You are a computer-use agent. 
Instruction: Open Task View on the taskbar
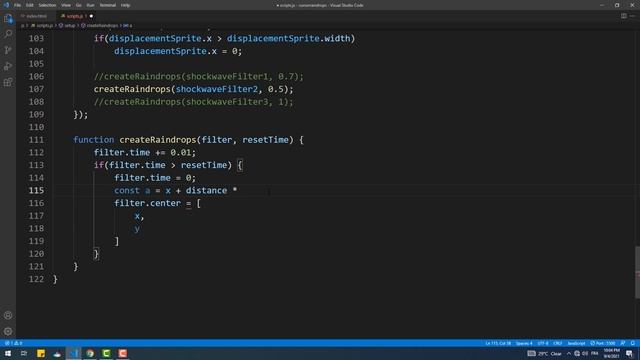(24, 353)
